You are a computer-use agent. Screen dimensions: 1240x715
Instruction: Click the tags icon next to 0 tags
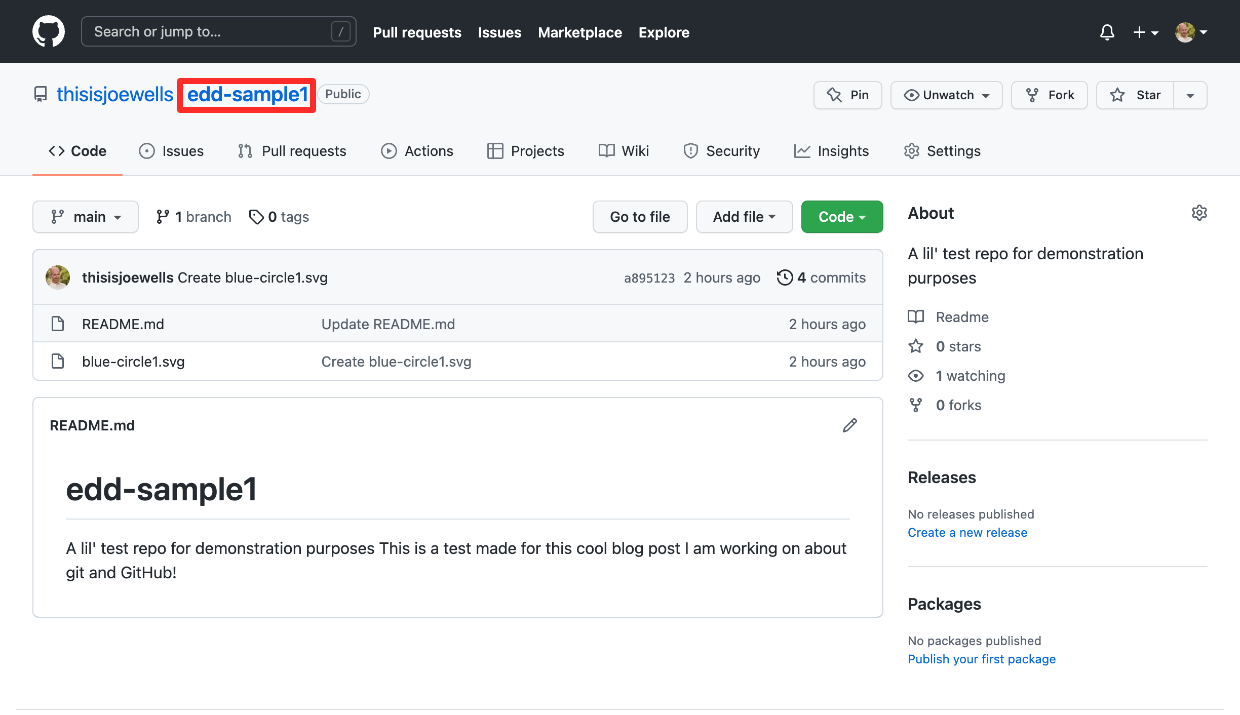coord(256,217)
